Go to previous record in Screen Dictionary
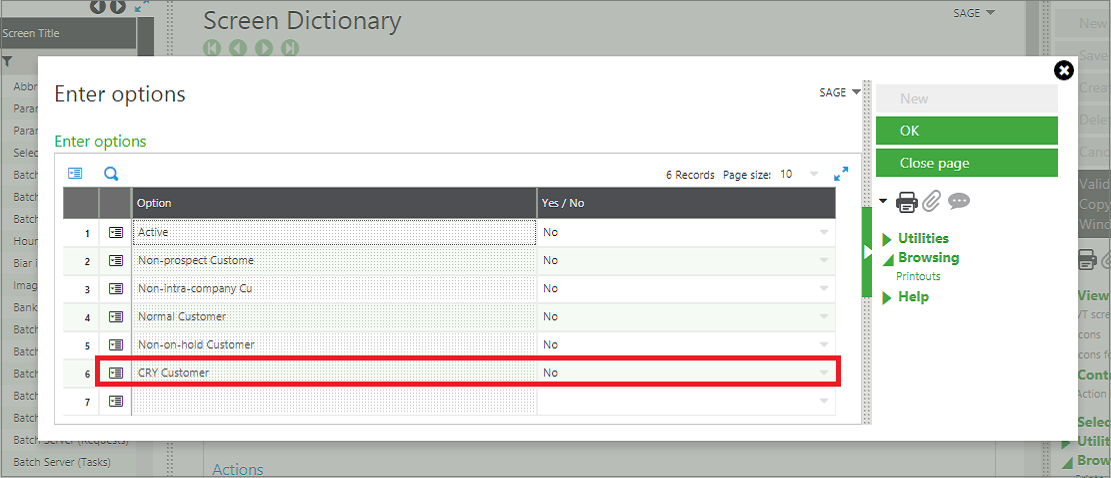The height and width of the screenshot is (478, 1111). coord(237,48)
